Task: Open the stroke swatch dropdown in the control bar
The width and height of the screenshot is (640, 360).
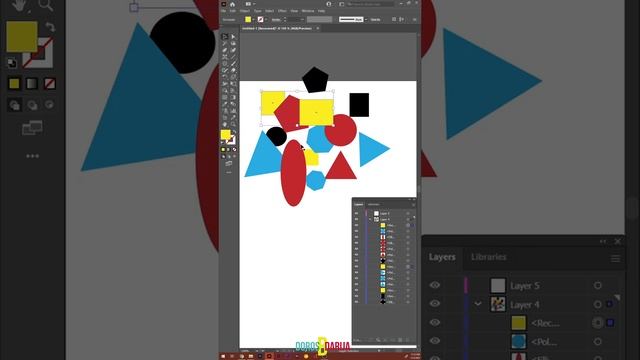Action: tap(266, 20)
